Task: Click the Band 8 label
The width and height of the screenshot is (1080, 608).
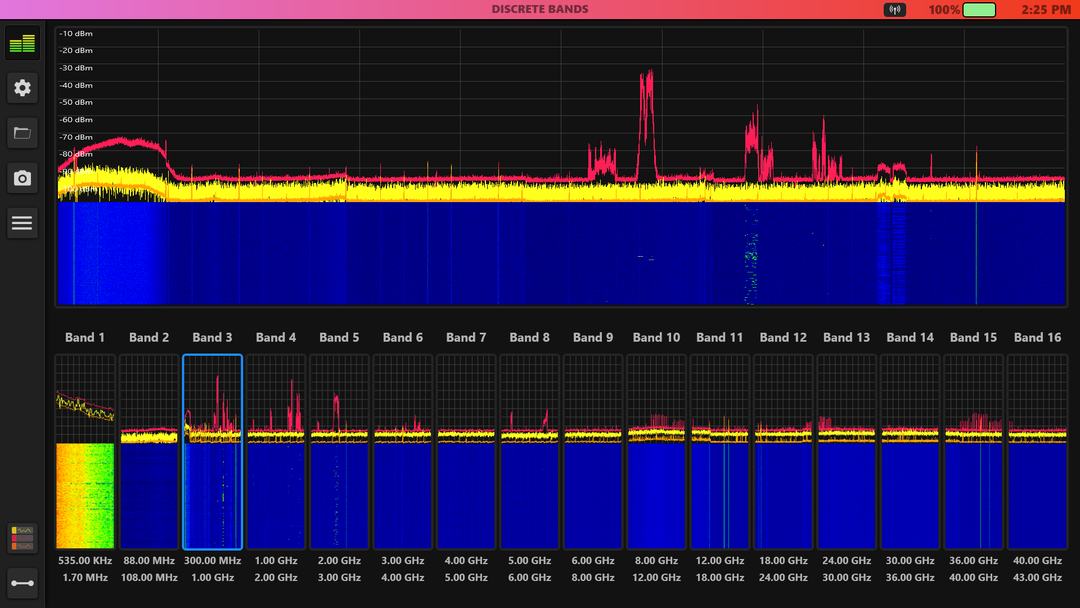Action: point(529,338)
